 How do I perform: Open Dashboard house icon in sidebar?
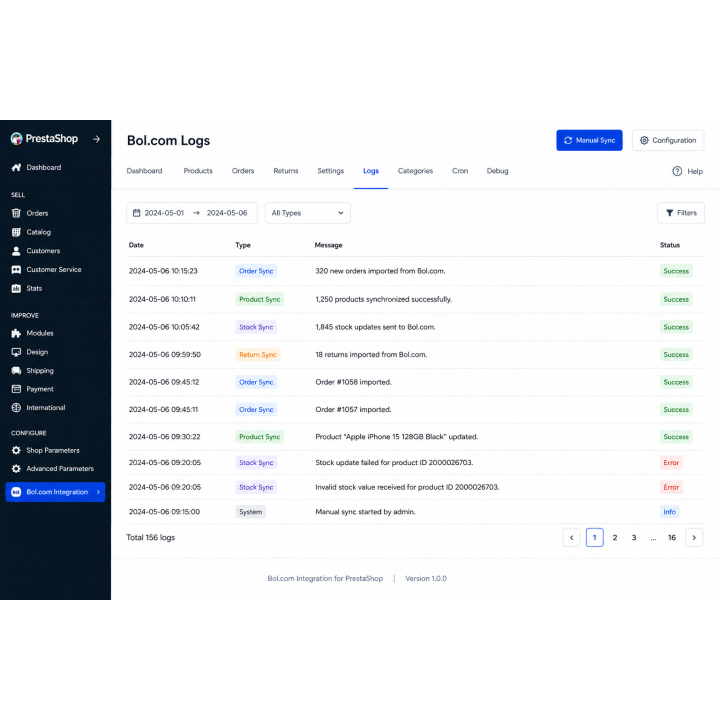coord(16,167)
